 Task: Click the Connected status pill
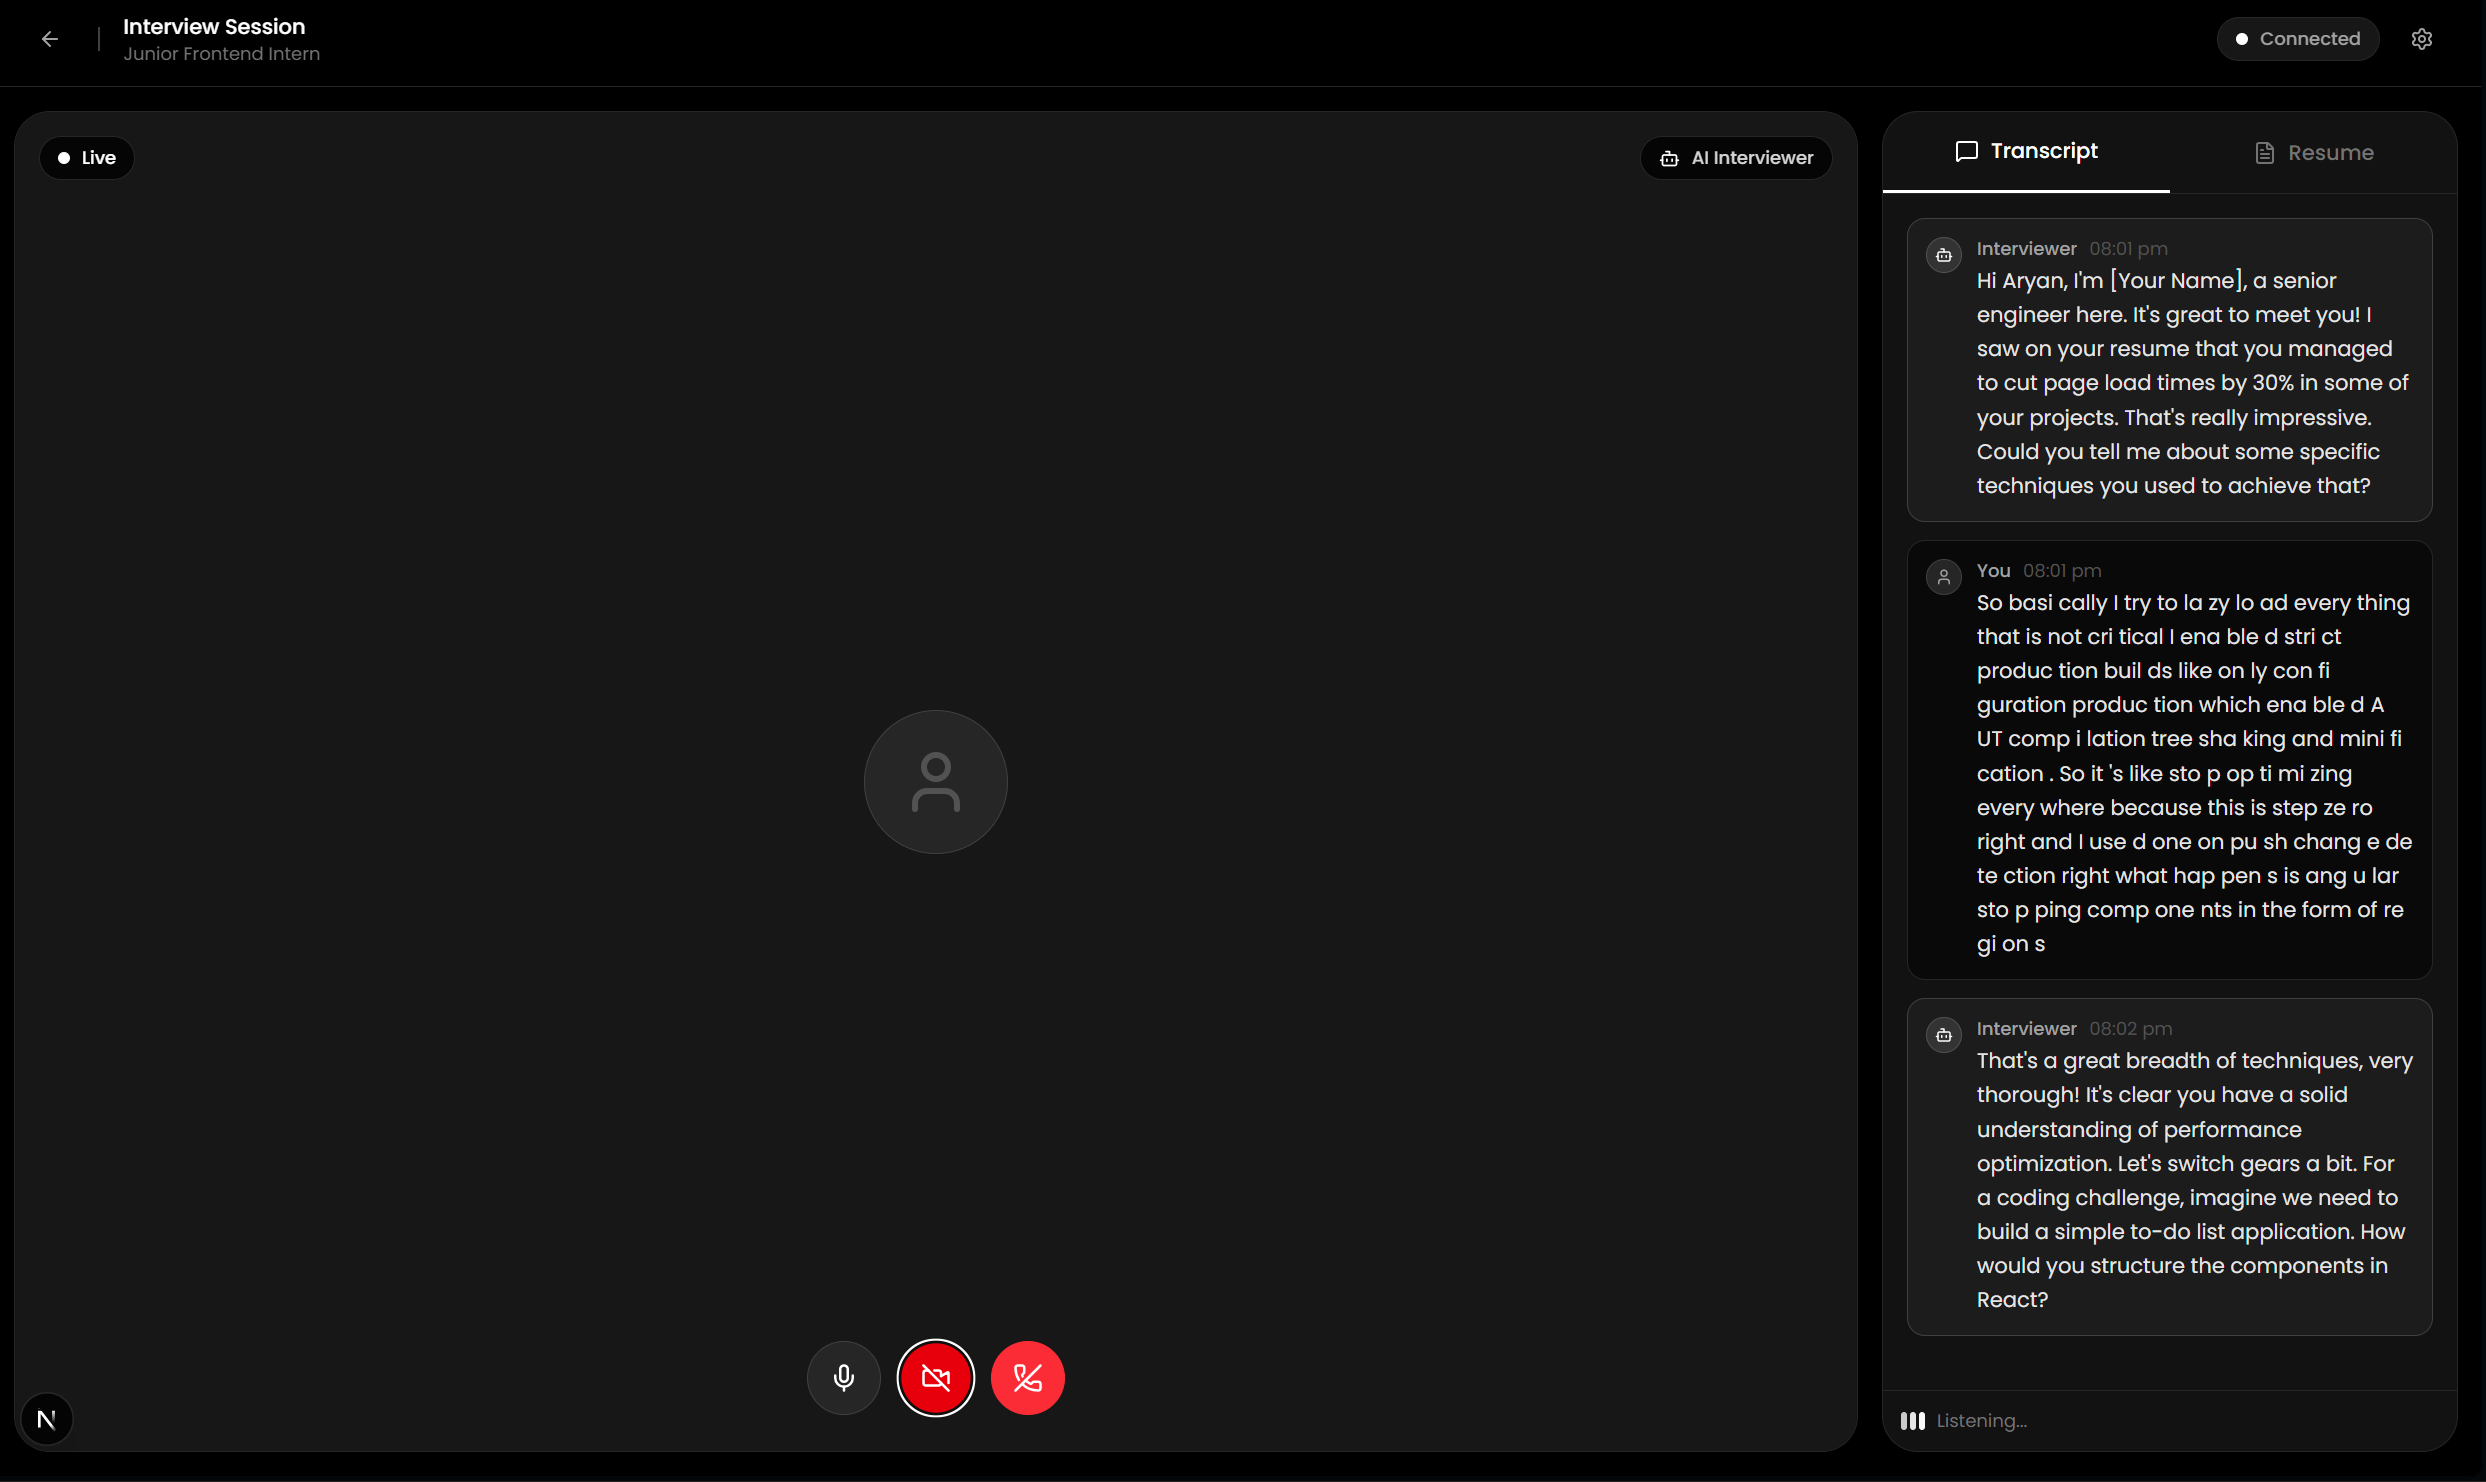coord(2297,39)
